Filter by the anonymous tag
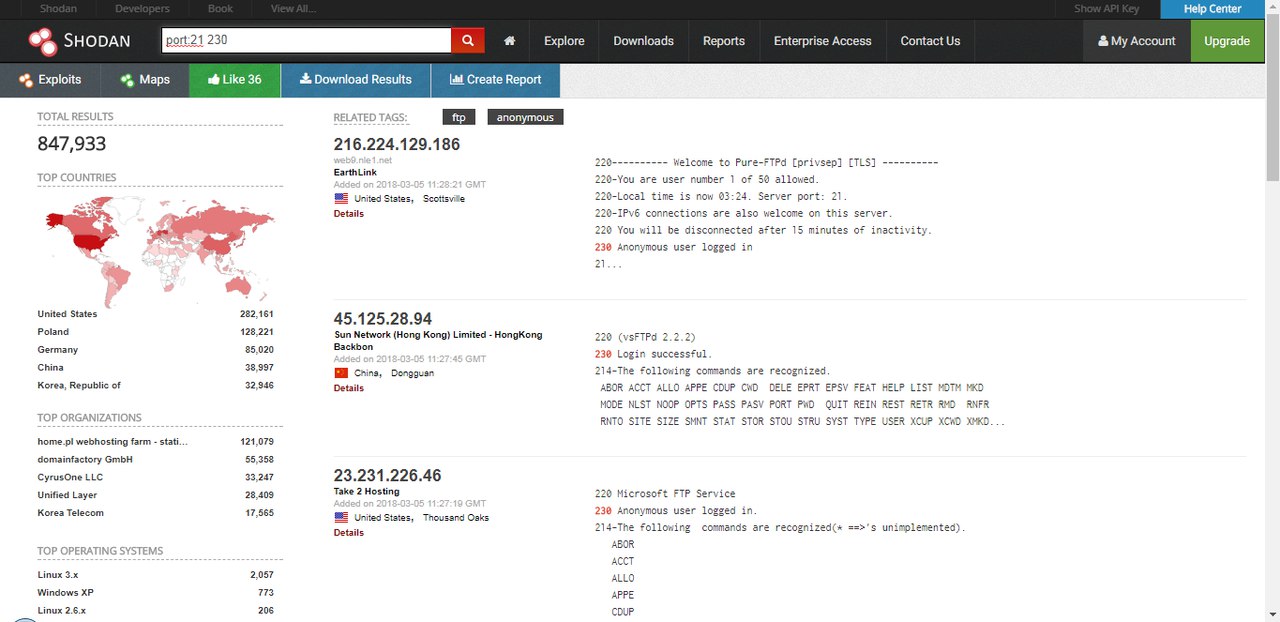Image resolution: width=1280 pixels, height=622 pixels. [x=525, y=118]
